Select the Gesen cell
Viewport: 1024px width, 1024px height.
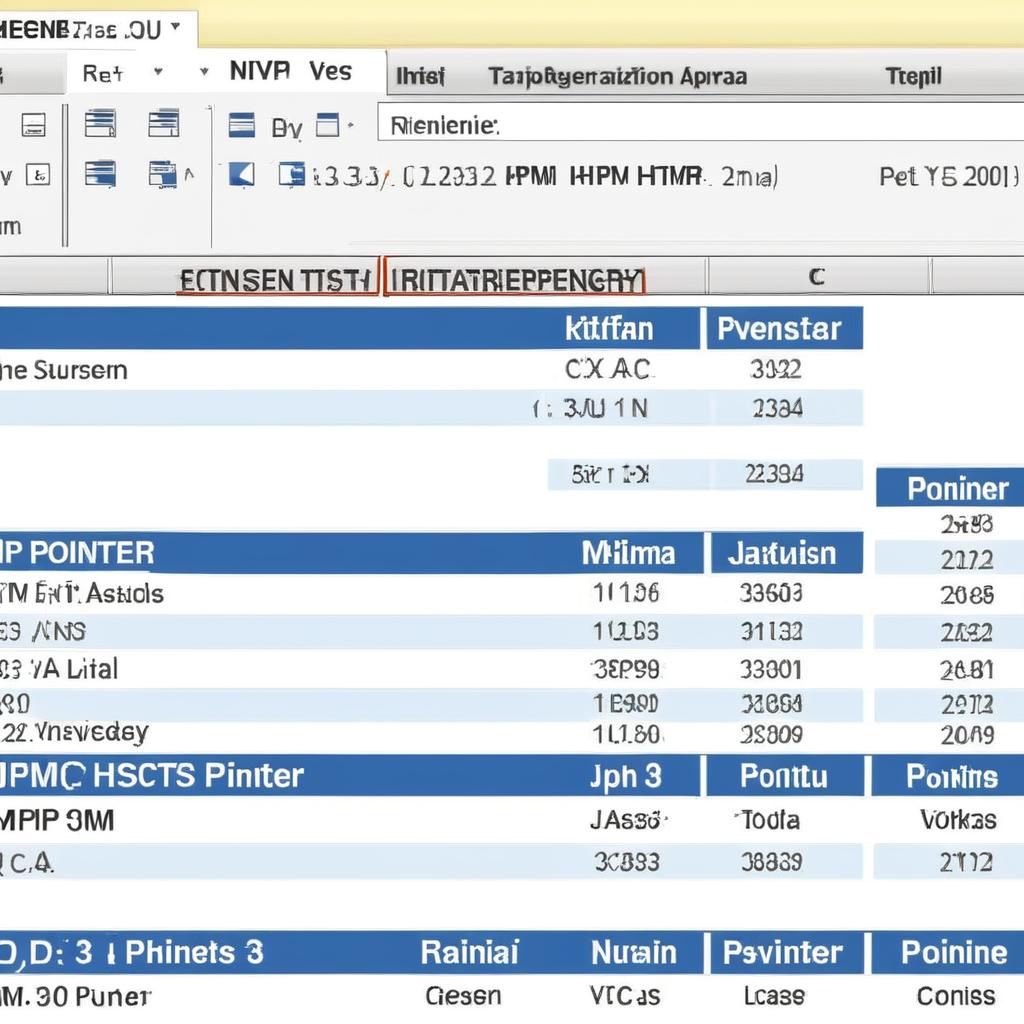(463, 996)
